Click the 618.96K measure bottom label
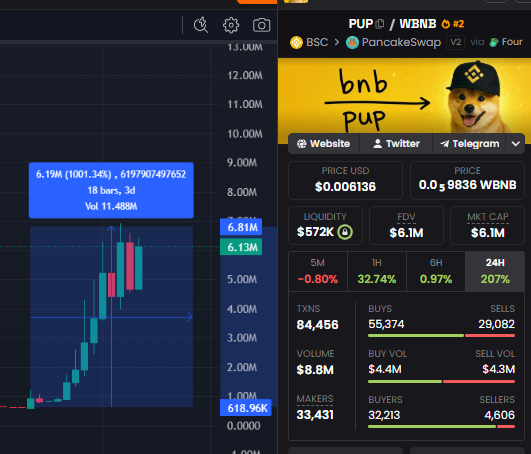The width and height of the screenshot is (531, 454). [x=246, y=408]
